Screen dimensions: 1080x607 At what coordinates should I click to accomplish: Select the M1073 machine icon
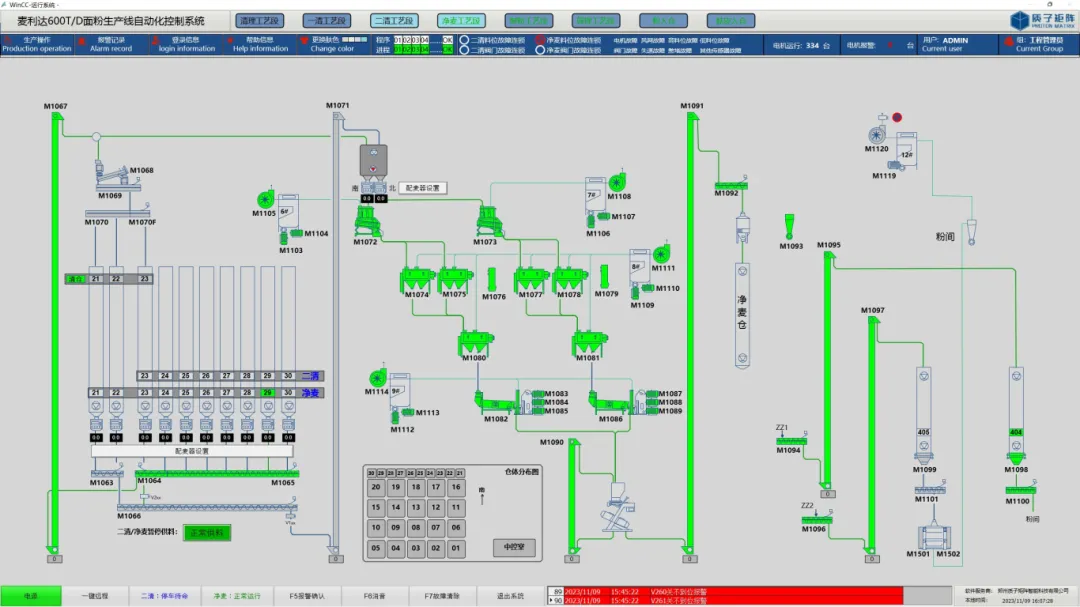coord(488,223)
